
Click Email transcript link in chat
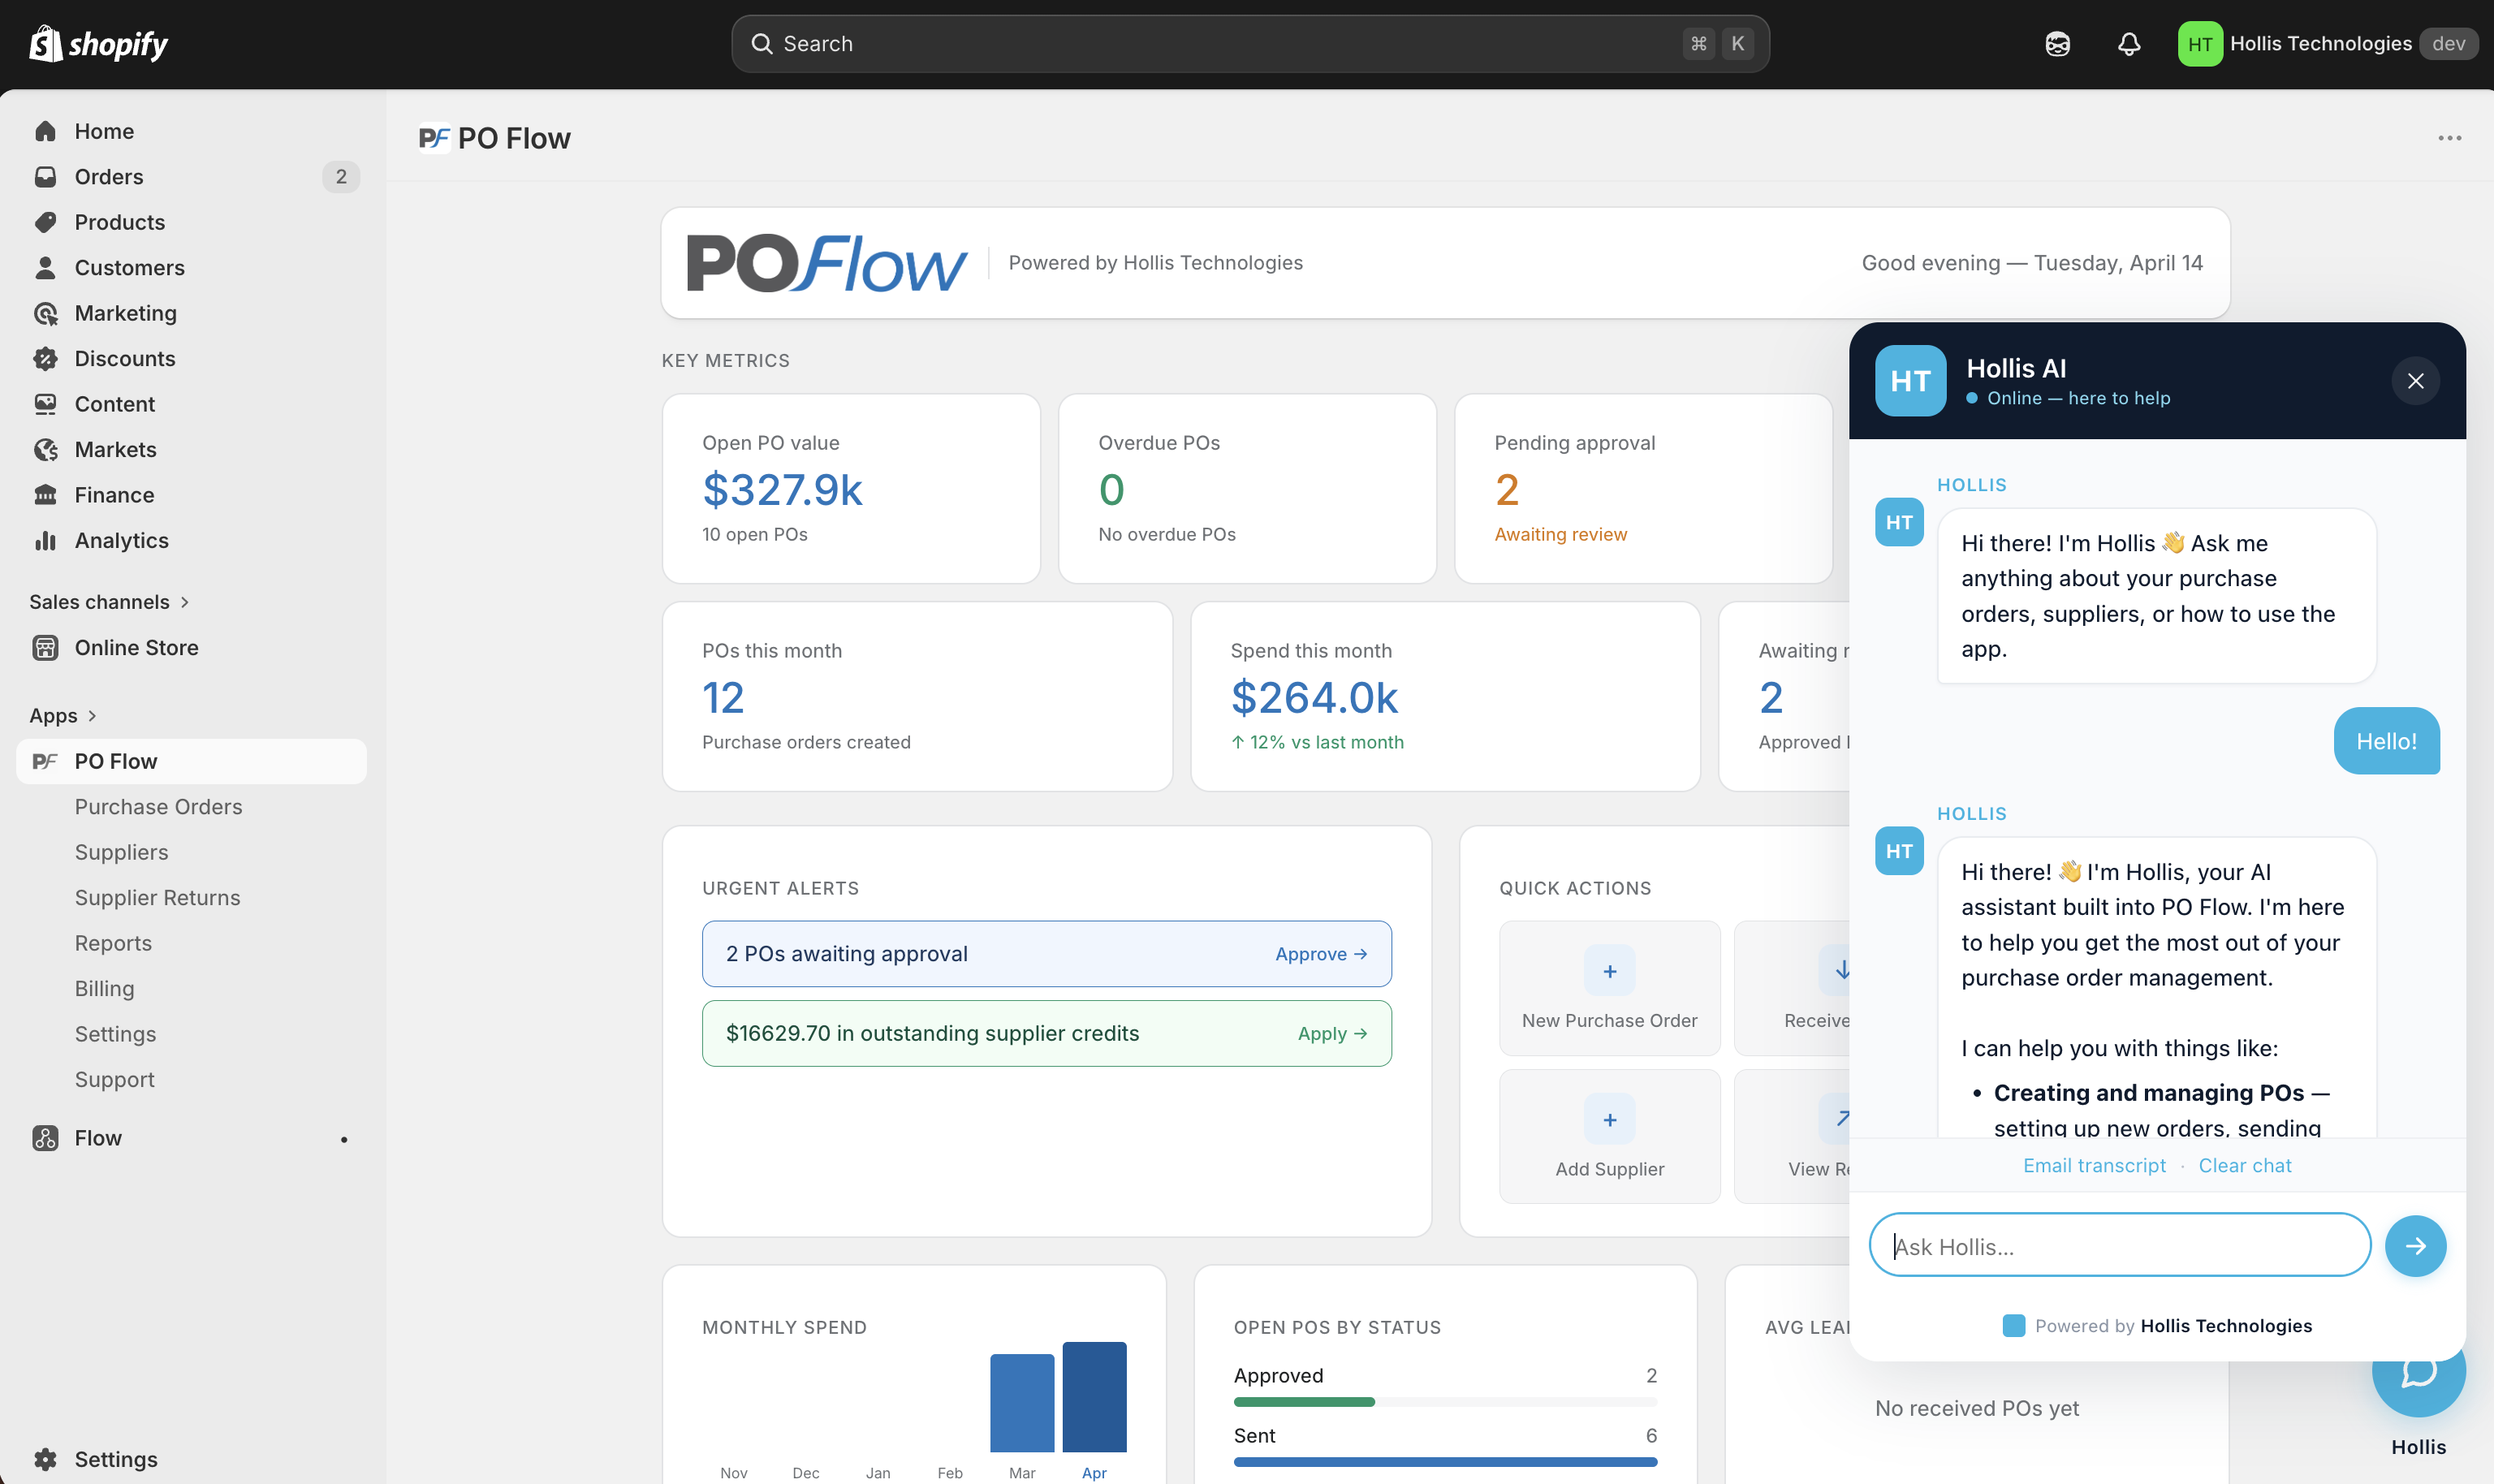coord(2093,1165)
